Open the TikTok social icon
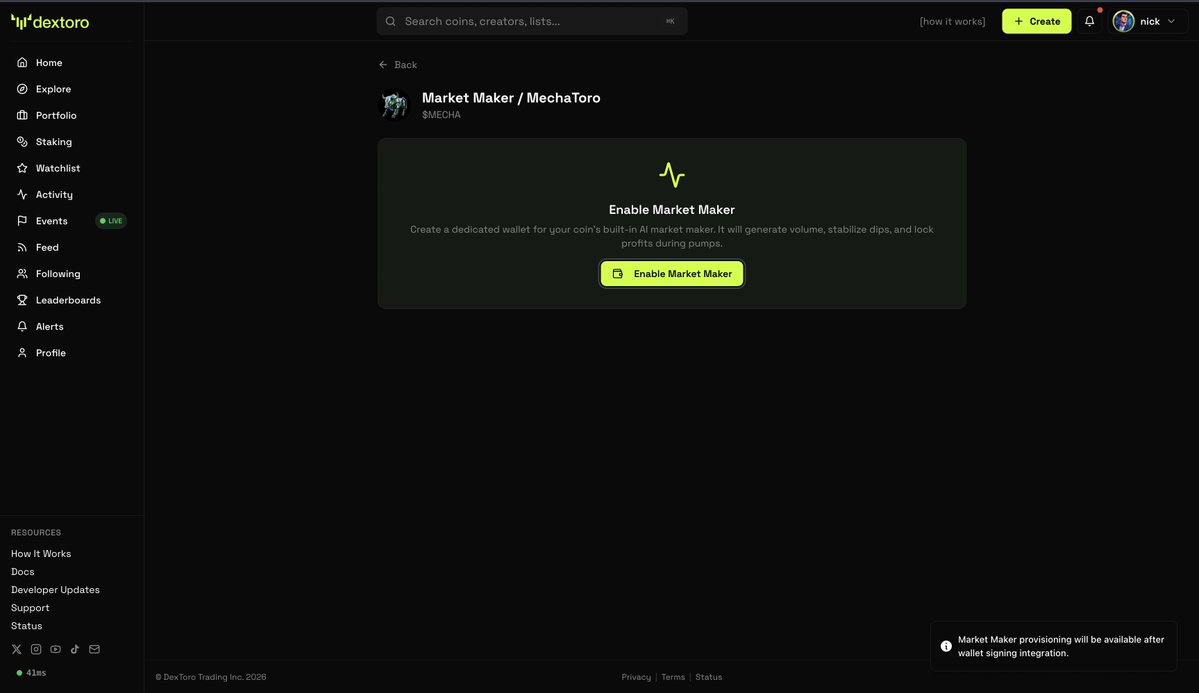Viewport: 1199px width, 693px height. (75, 649)
